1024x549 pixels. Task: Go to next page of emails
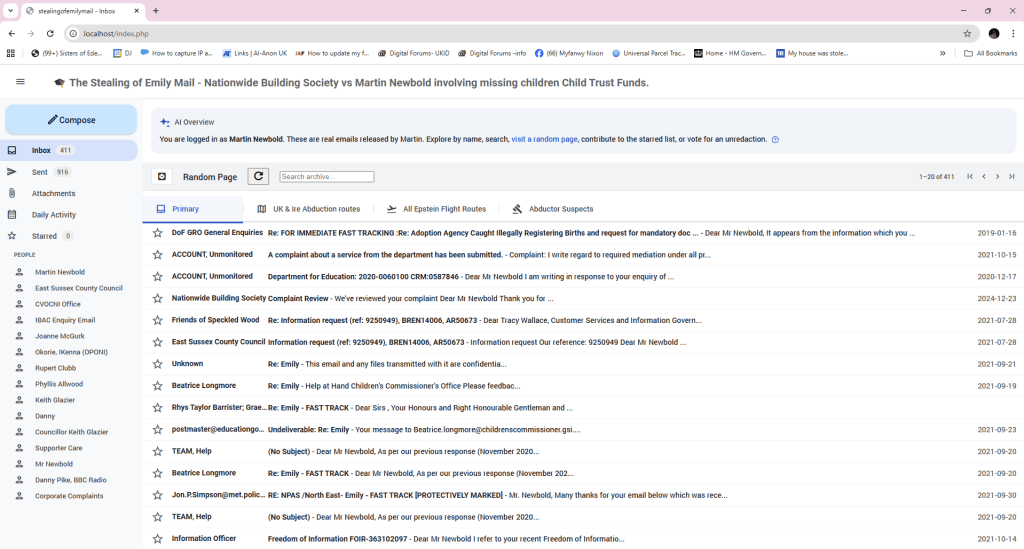(x=997, y=177)
